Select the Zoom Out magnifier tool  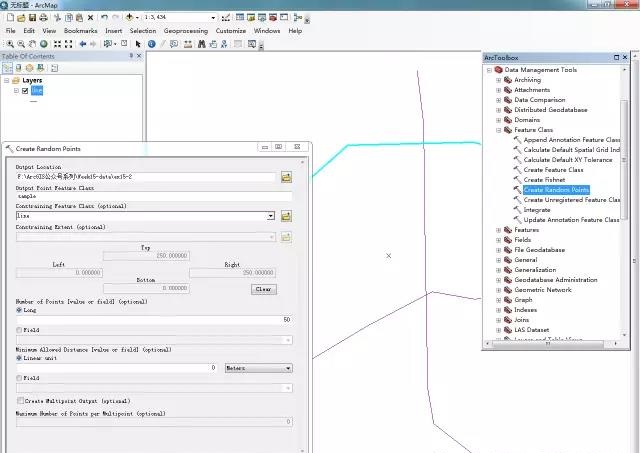coord(21,44)
